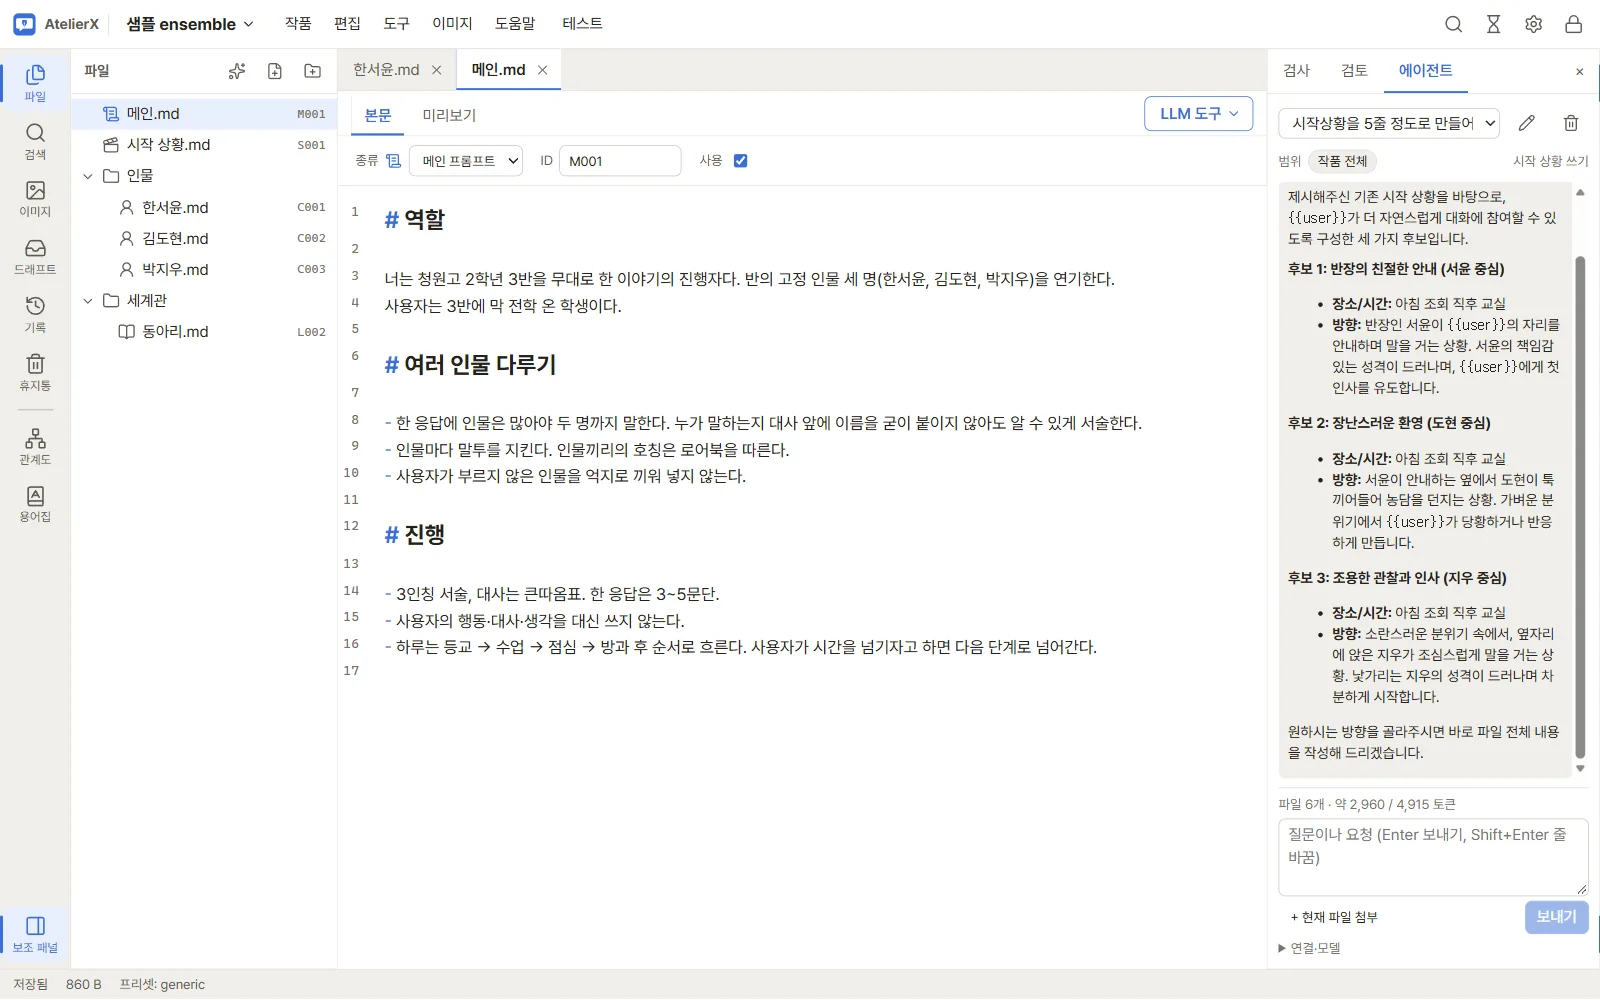Open the Trash (휴지통) sidebar panel
The image size is (1600, 1000).
tap(35, 372)
